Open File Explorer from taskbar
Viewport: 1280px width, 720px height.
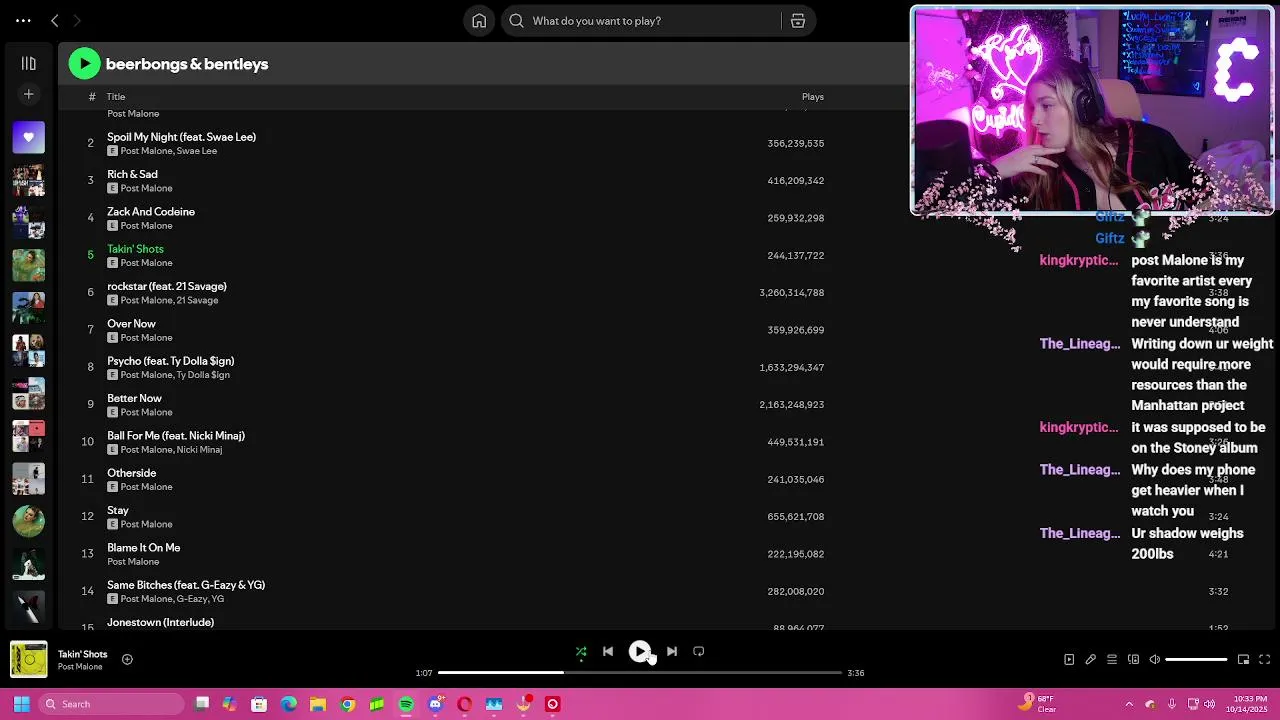(318, 704)
